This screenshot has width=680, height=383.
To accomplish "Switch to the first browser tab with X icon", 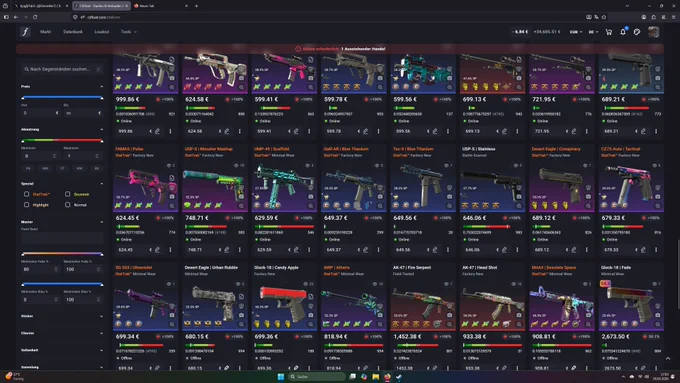I will point(41,6).
